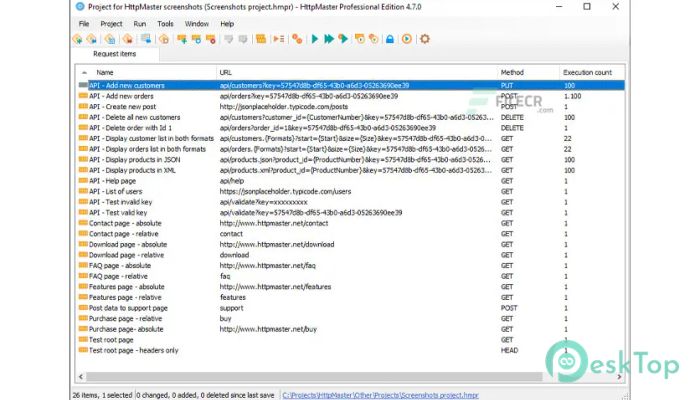The height and width of the screenshot is (400, 700).
Task: Select 'API - Display products in JSON' row
Action: 351,160
